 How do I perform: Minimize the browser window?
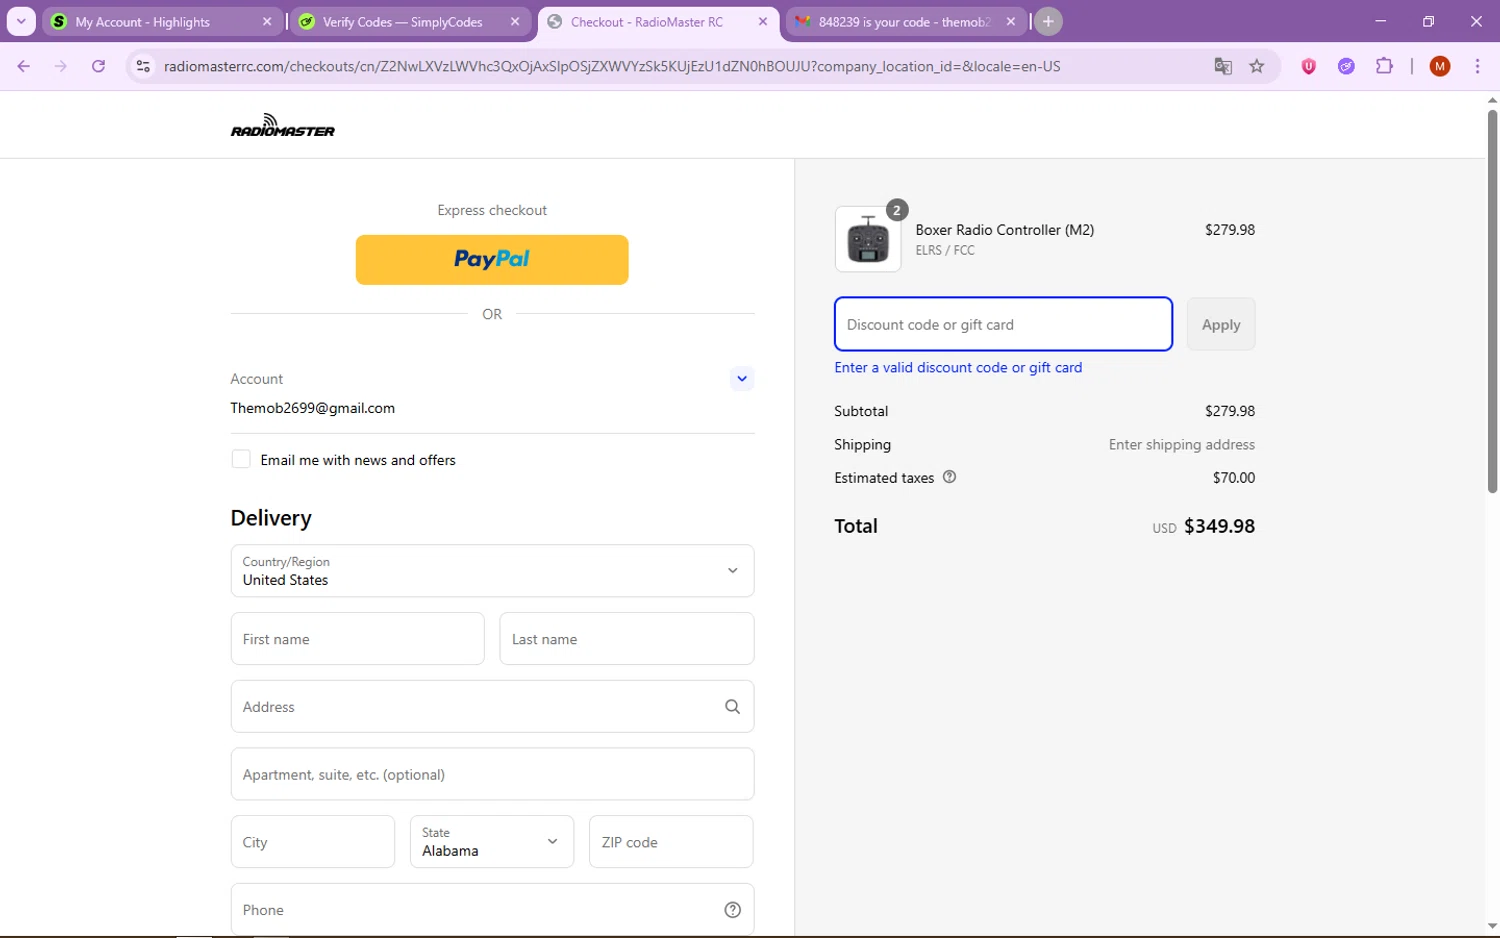tap(1380, 21)
